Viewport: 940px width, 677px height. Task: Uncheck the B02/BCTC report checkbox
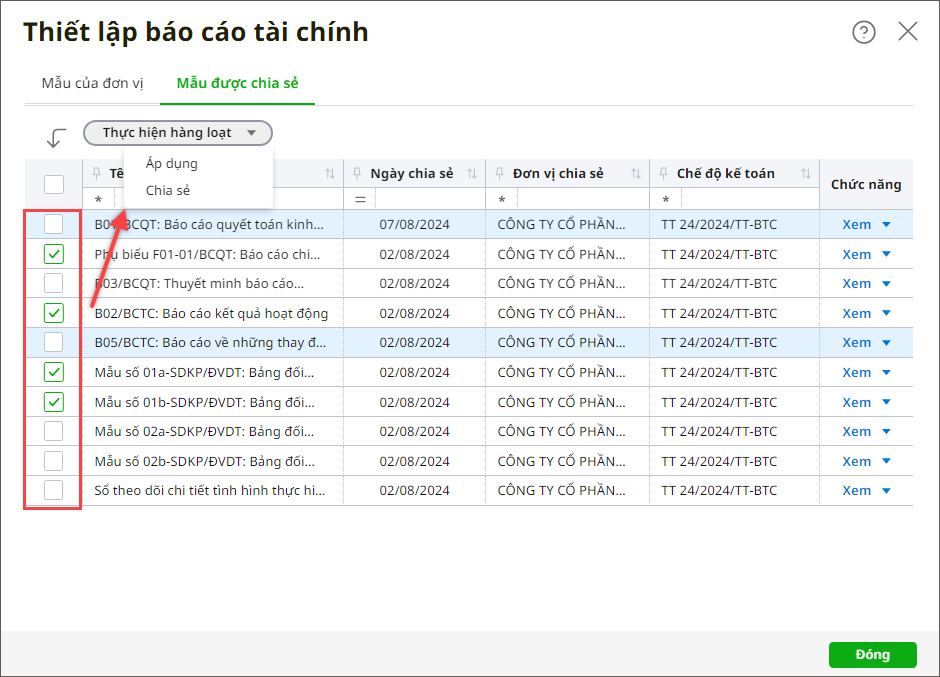(x=54, y=313)
